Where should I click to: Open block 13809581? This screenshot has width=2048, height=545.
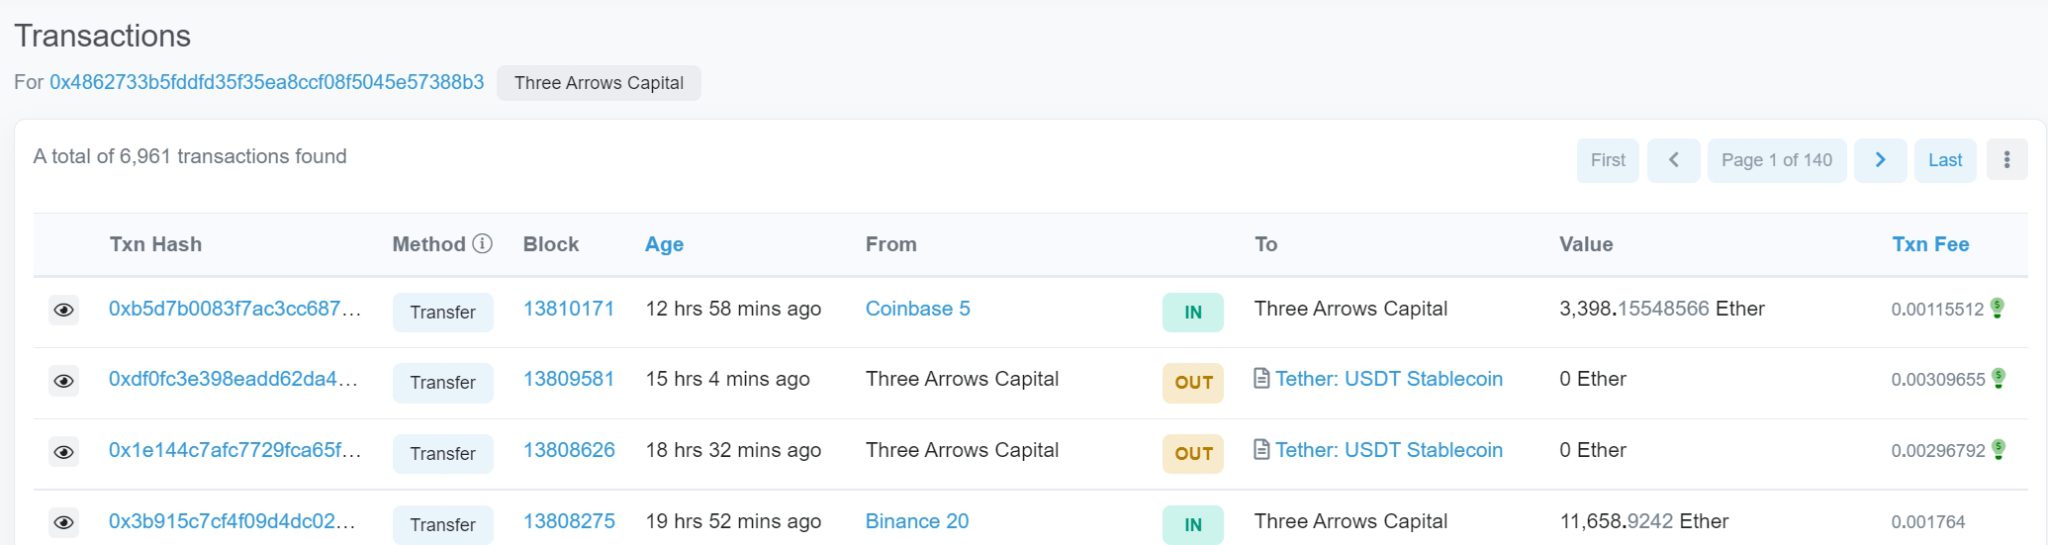[569, 379]
